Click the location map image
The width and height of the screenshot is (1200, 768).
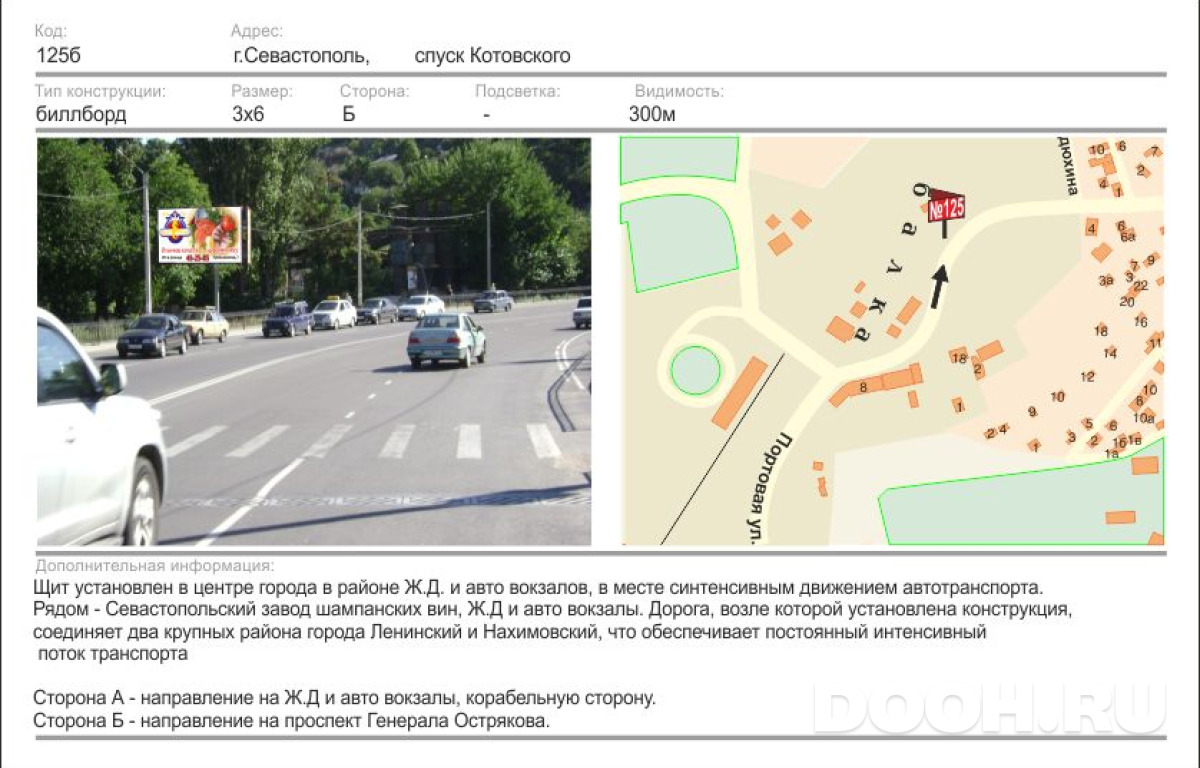(x=893, y=341)
